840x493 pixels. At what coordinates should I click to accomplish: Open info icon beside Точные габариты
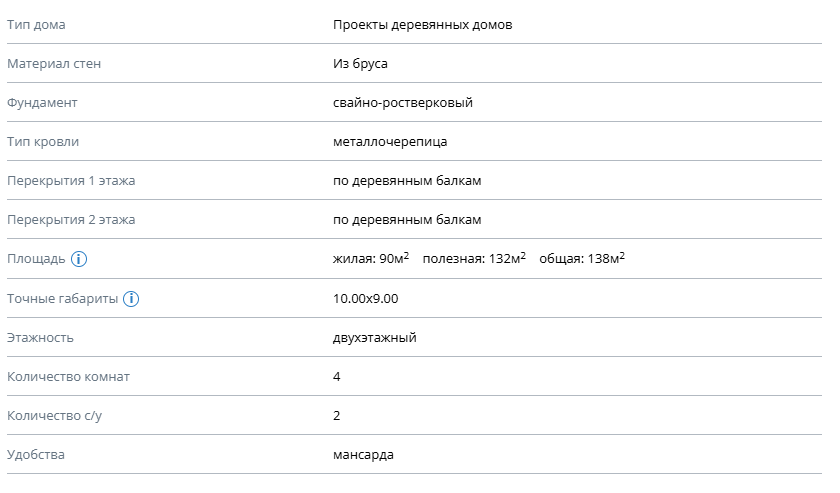tap(131, 298)
